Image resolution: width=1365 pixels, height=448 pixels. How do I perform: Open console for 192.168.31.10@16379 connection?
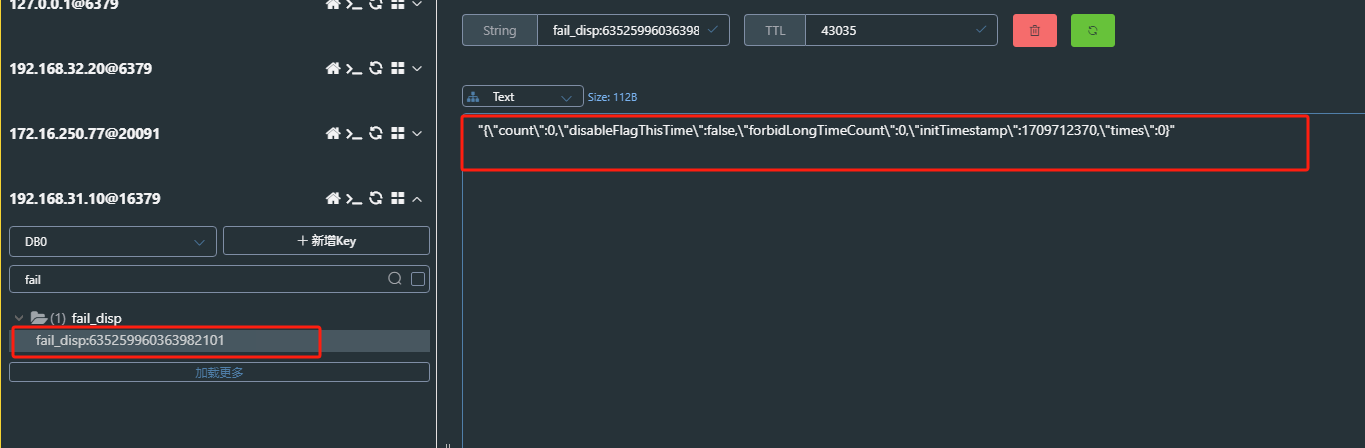354,199
